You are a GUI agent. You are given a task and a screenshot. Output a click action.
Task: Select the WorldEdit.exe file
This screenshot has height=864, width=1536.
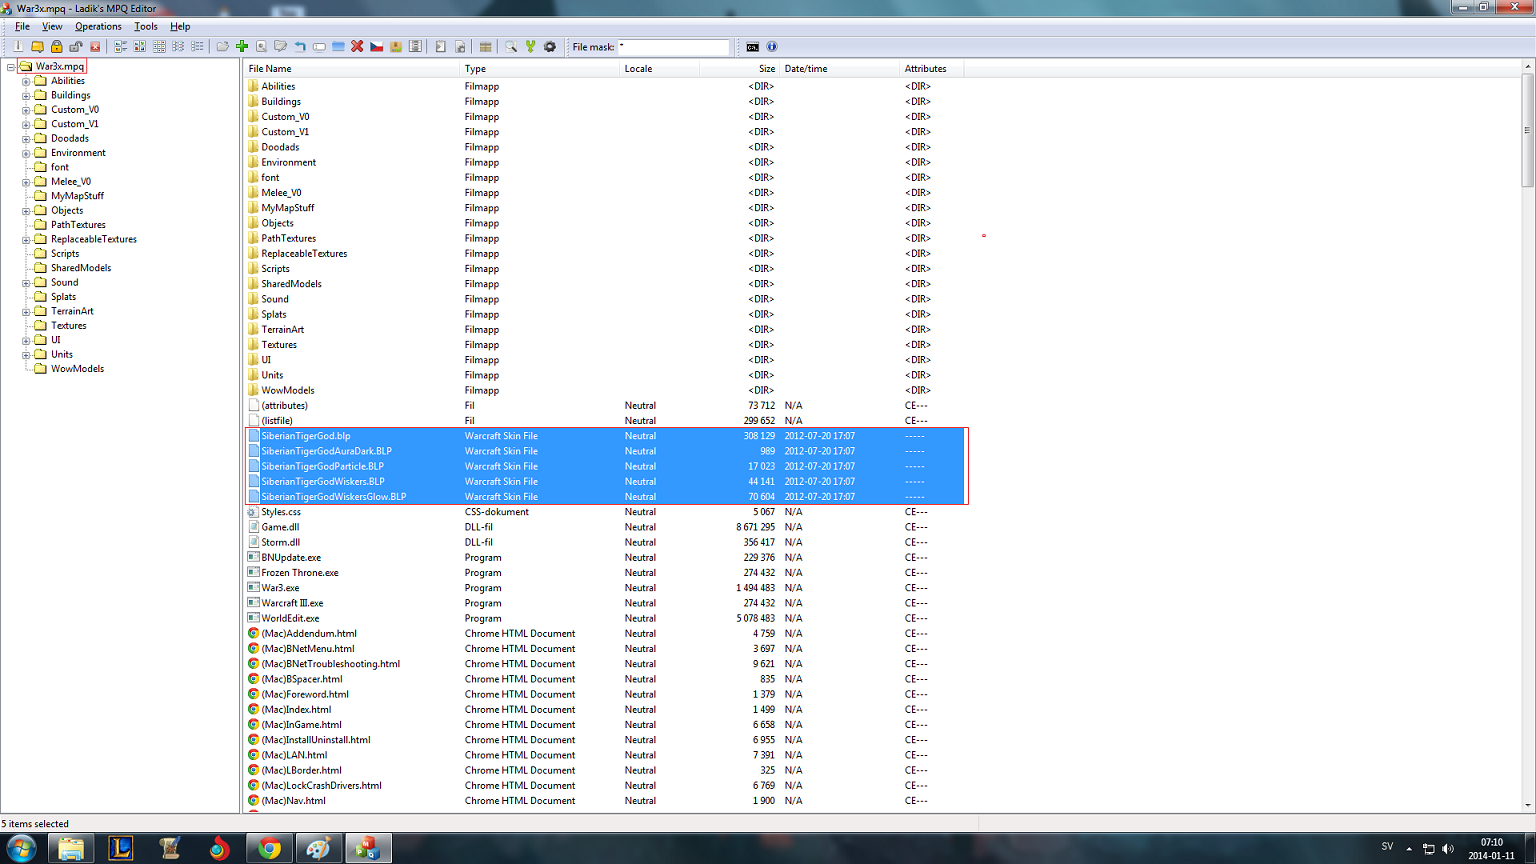tap(290, 618)
